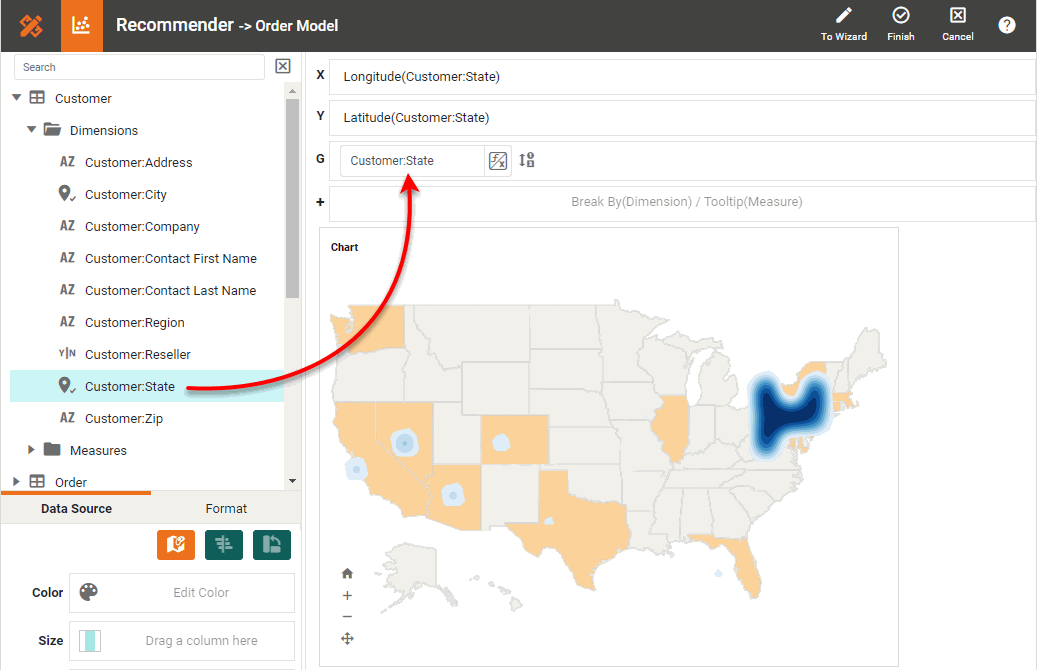Click the Edit Color field
The width and height of the screenshot is (1037, 670).
[x=182, y=593]
